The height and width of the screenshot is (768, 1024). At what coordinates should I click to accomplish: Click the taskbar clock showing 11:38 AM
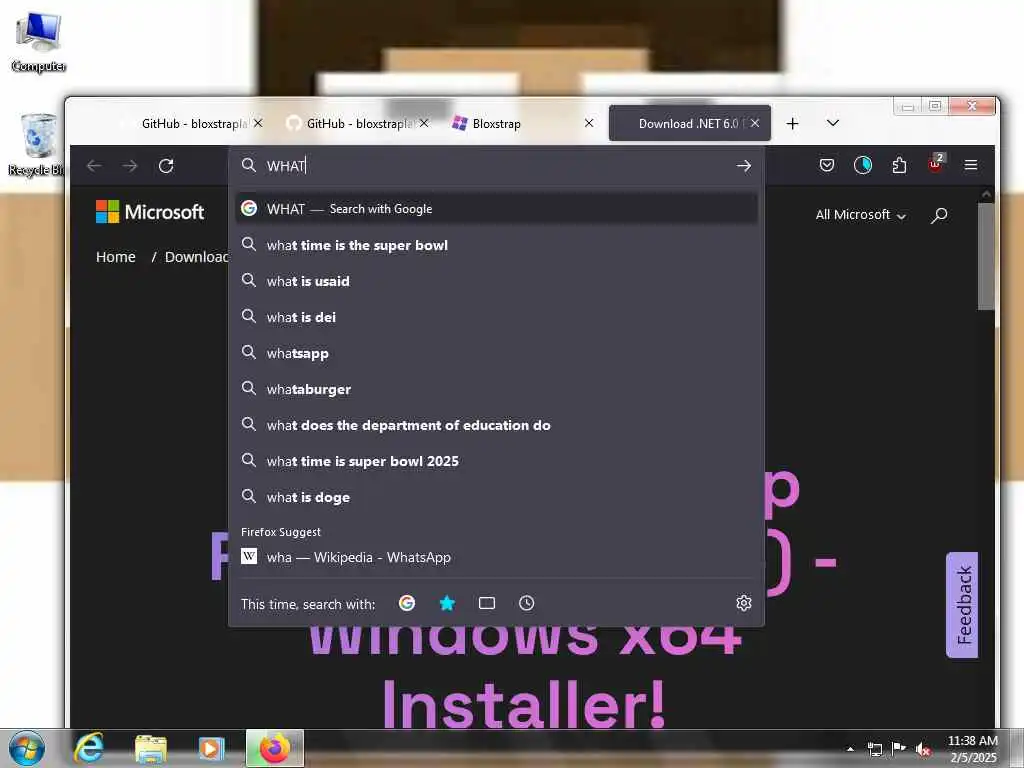click(972, 749)
